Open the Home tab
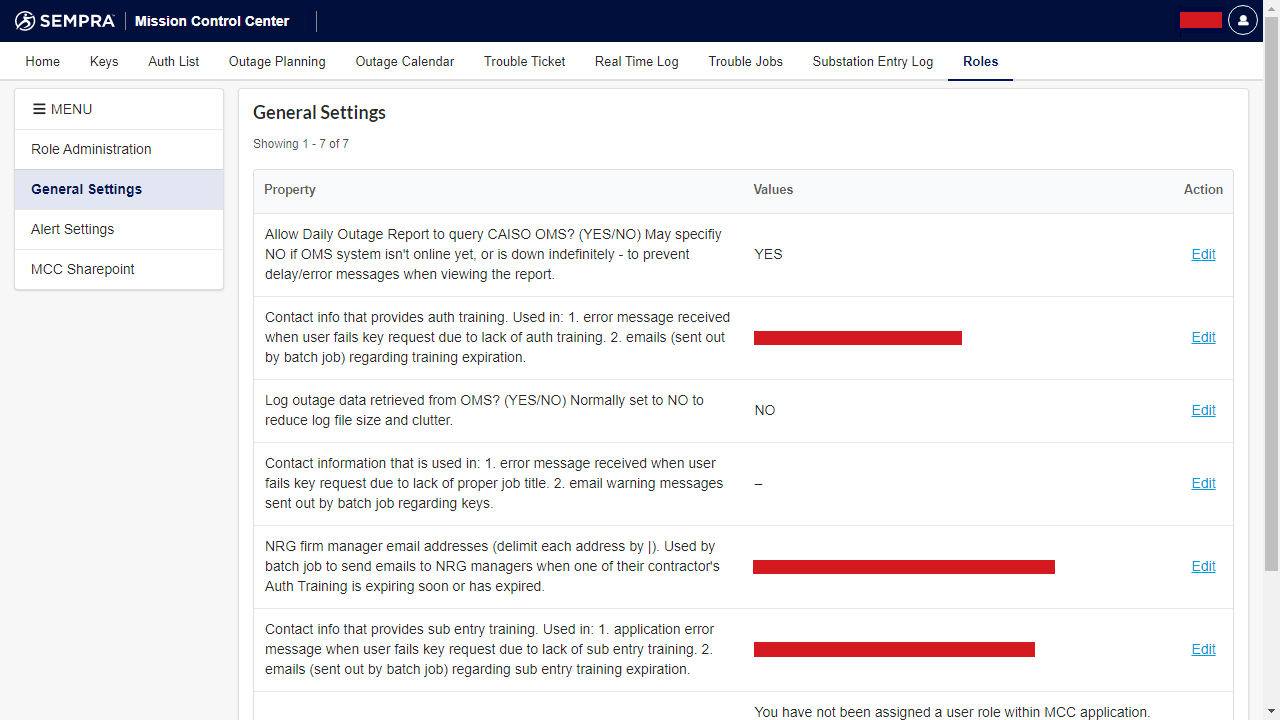Screen dimensions: 1280x720 coord(43,61)
